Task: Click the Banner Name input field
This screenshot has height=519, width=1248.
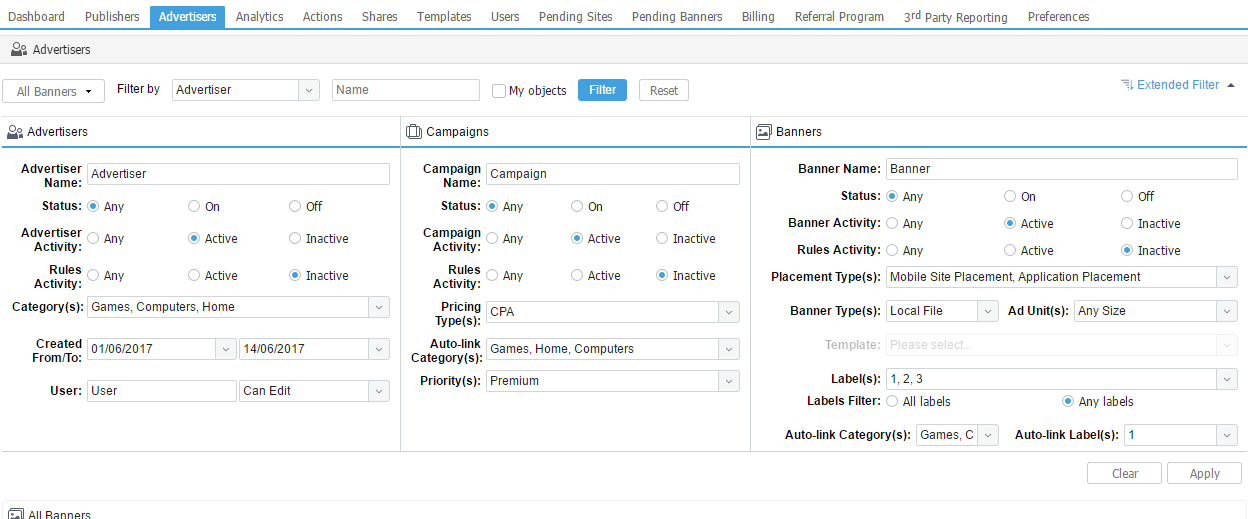Action: point(1062,169)
